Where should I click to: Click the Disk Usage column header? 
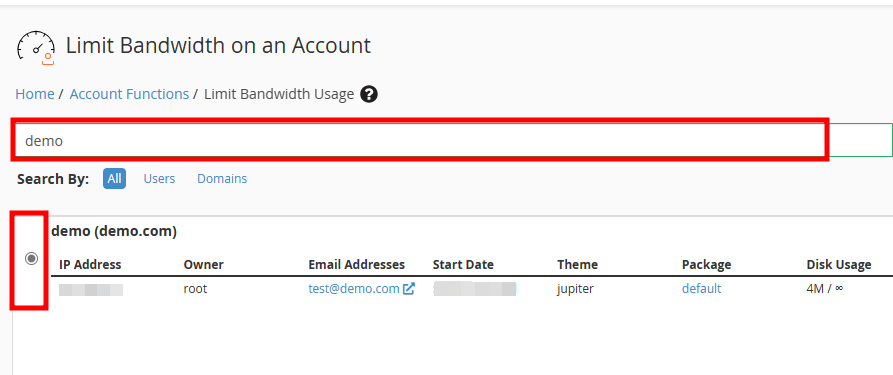839,264
